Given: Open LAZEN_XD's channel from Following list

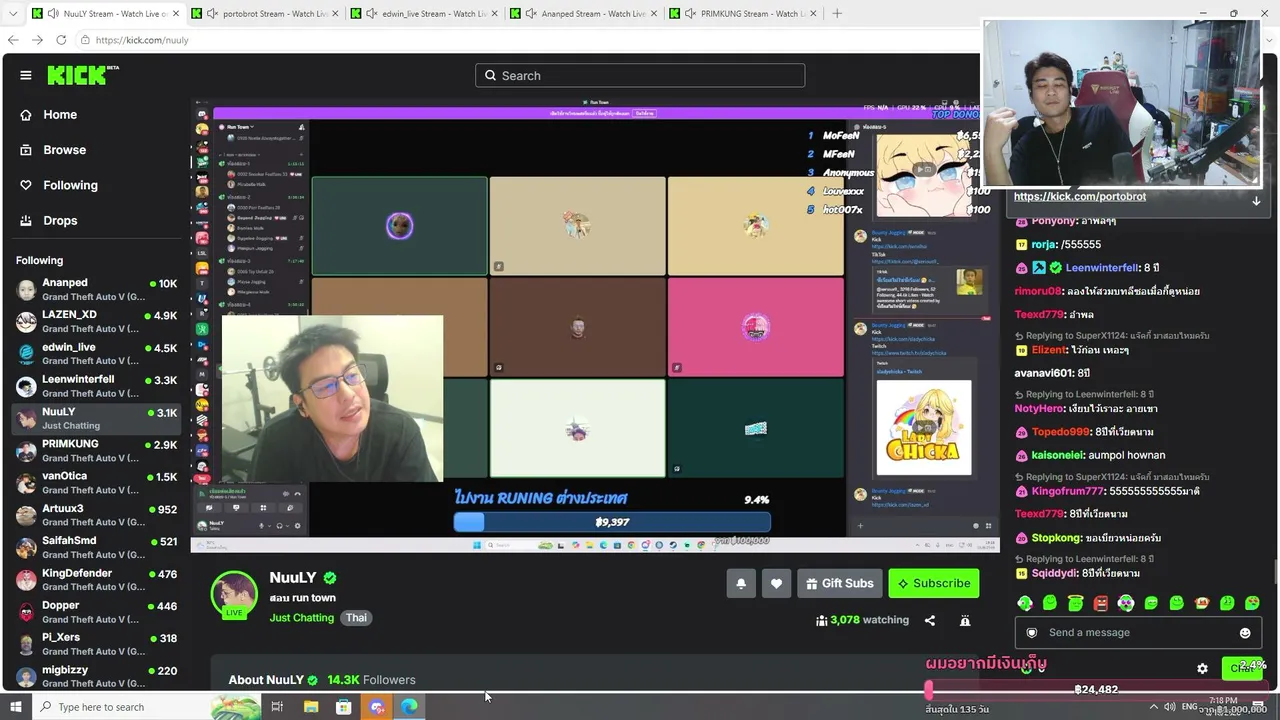Looking at the screenshot, I should coord(97,322).
